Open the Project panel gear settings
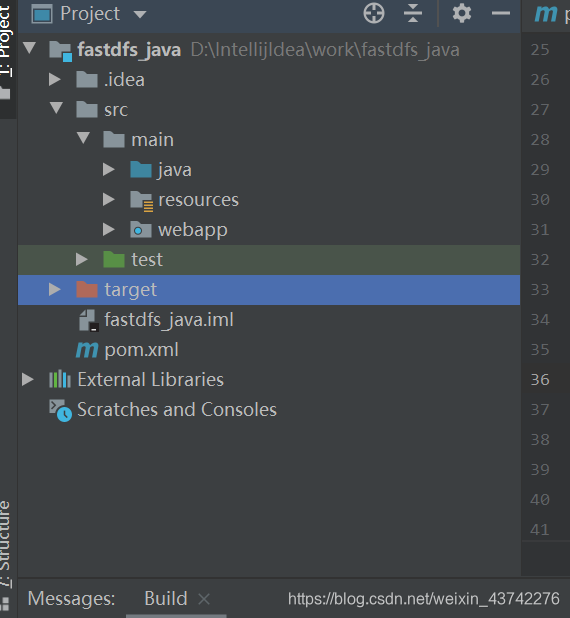 tap(462, 13)
